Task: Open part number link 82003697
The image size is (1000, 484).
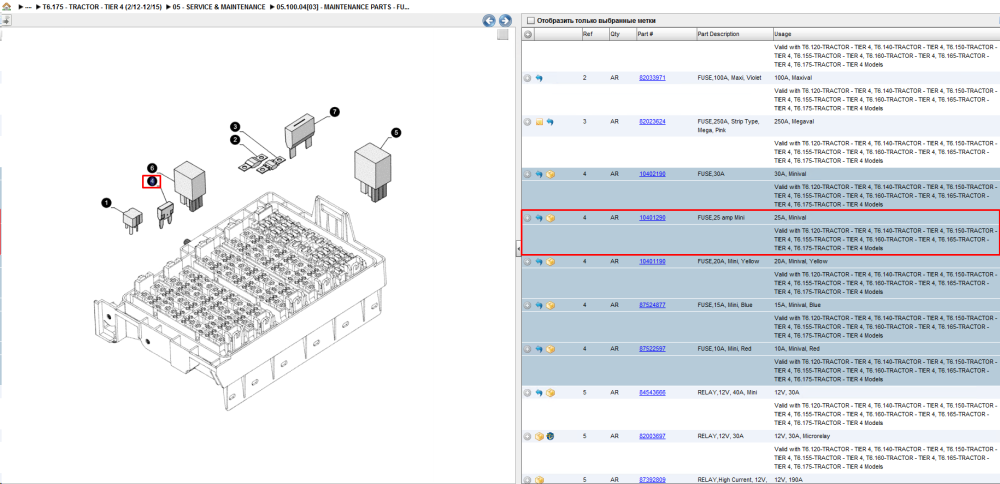Action: 652,436
